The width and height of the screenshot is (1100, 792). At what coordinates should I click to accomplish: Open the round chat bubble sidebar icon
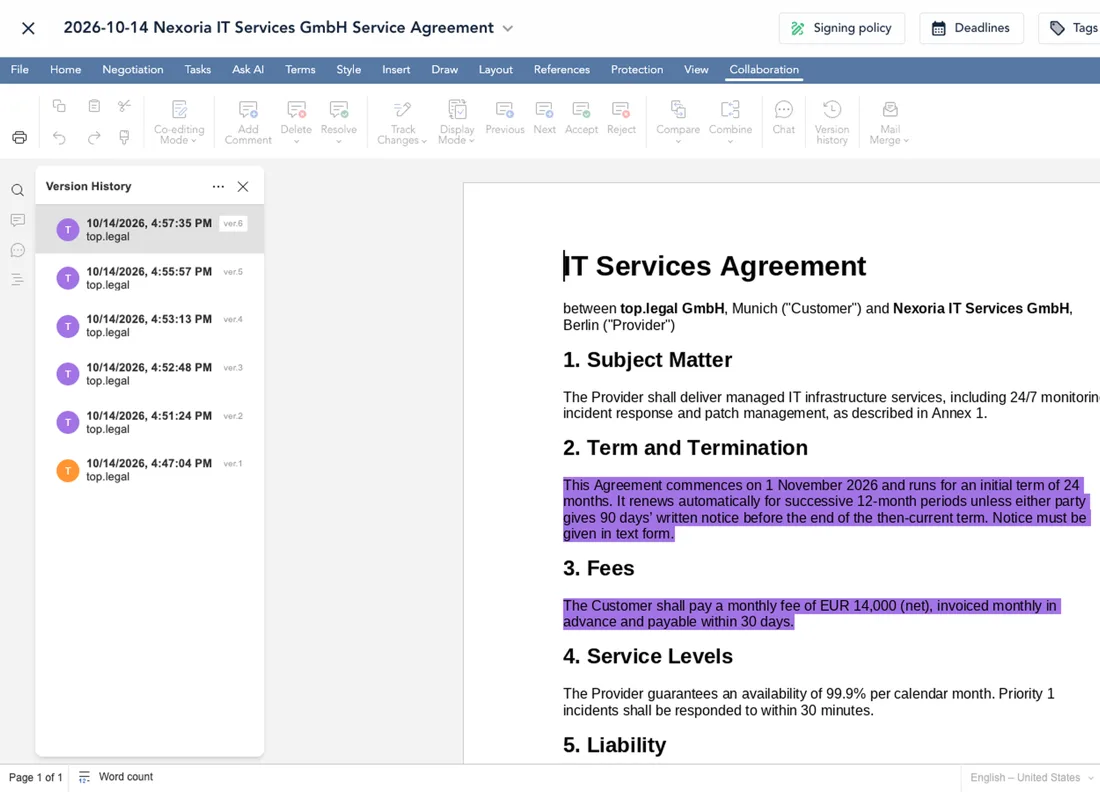pyautogui.click(x=18, y=250)
